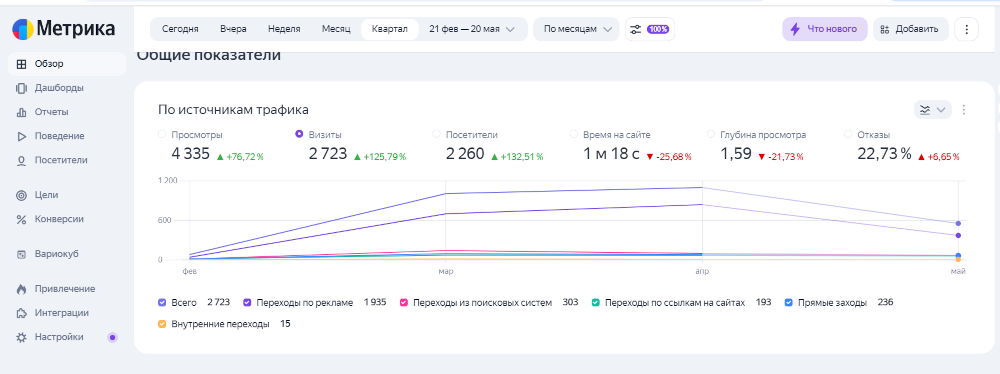Image resolution: width=1000 pixels, height=374 pixels.
Task: Click the Яндекс Метрика logo icon
Action: pos(22,29)
